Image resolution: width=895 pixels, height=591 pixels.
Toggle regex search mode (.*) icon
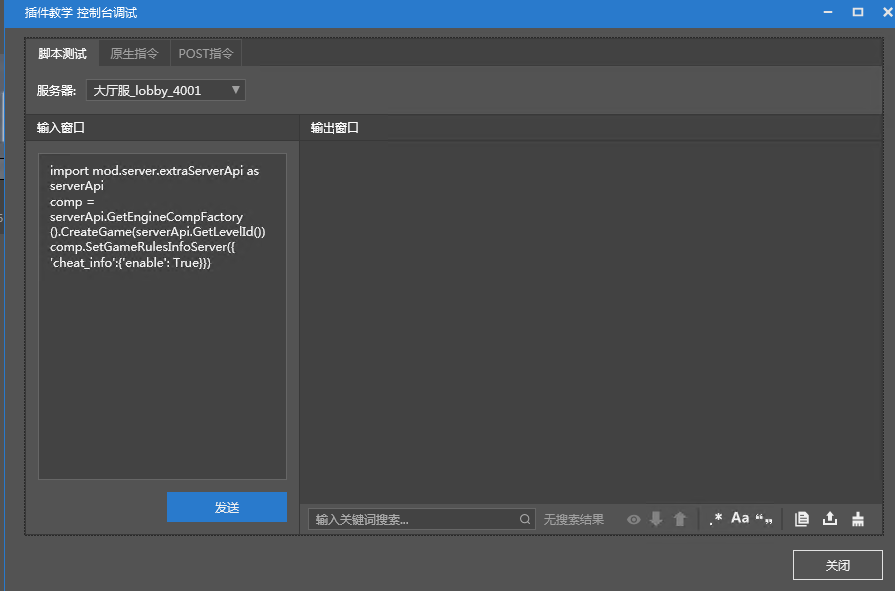click(x=715, y=519)
